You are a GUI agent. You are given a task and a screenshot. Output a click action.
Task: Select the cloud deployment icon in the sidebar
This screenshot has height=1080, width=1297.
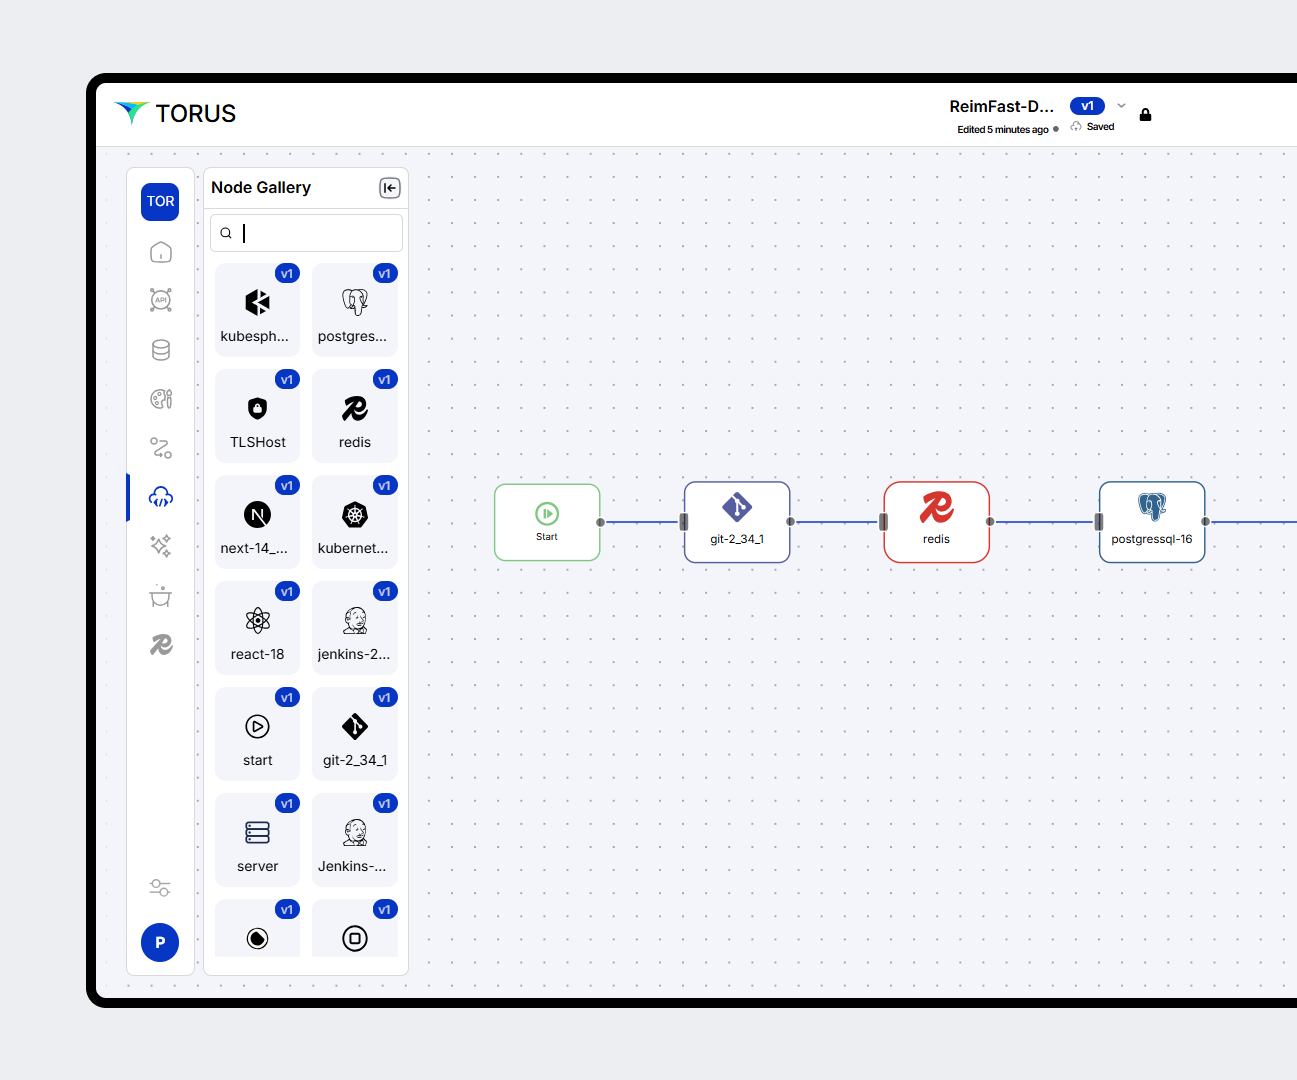[x=160, y=497]
